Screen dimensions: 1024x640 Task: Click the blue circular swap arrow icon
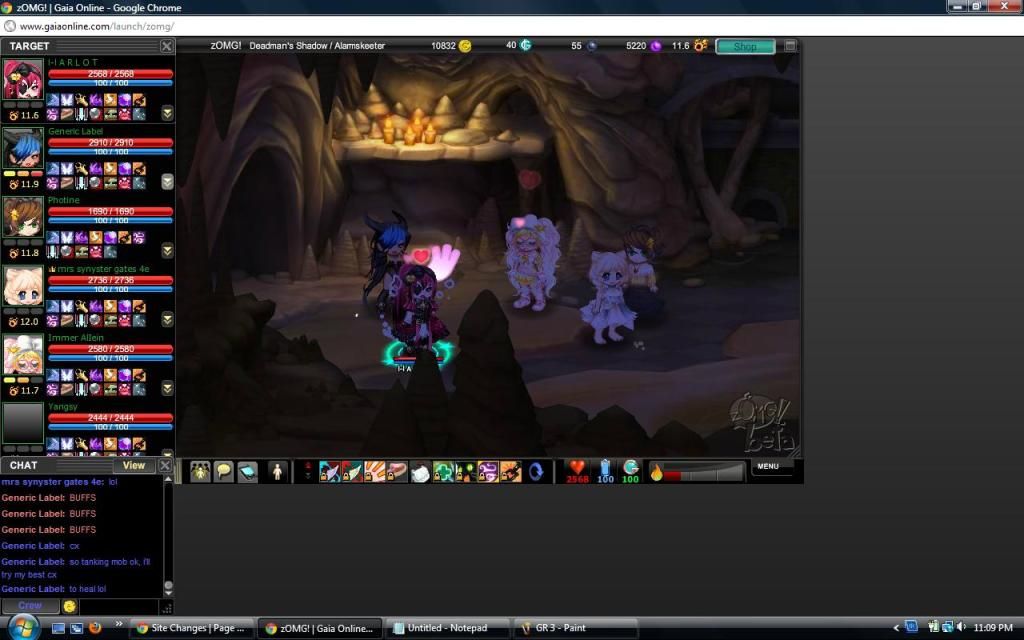point(536,472)
